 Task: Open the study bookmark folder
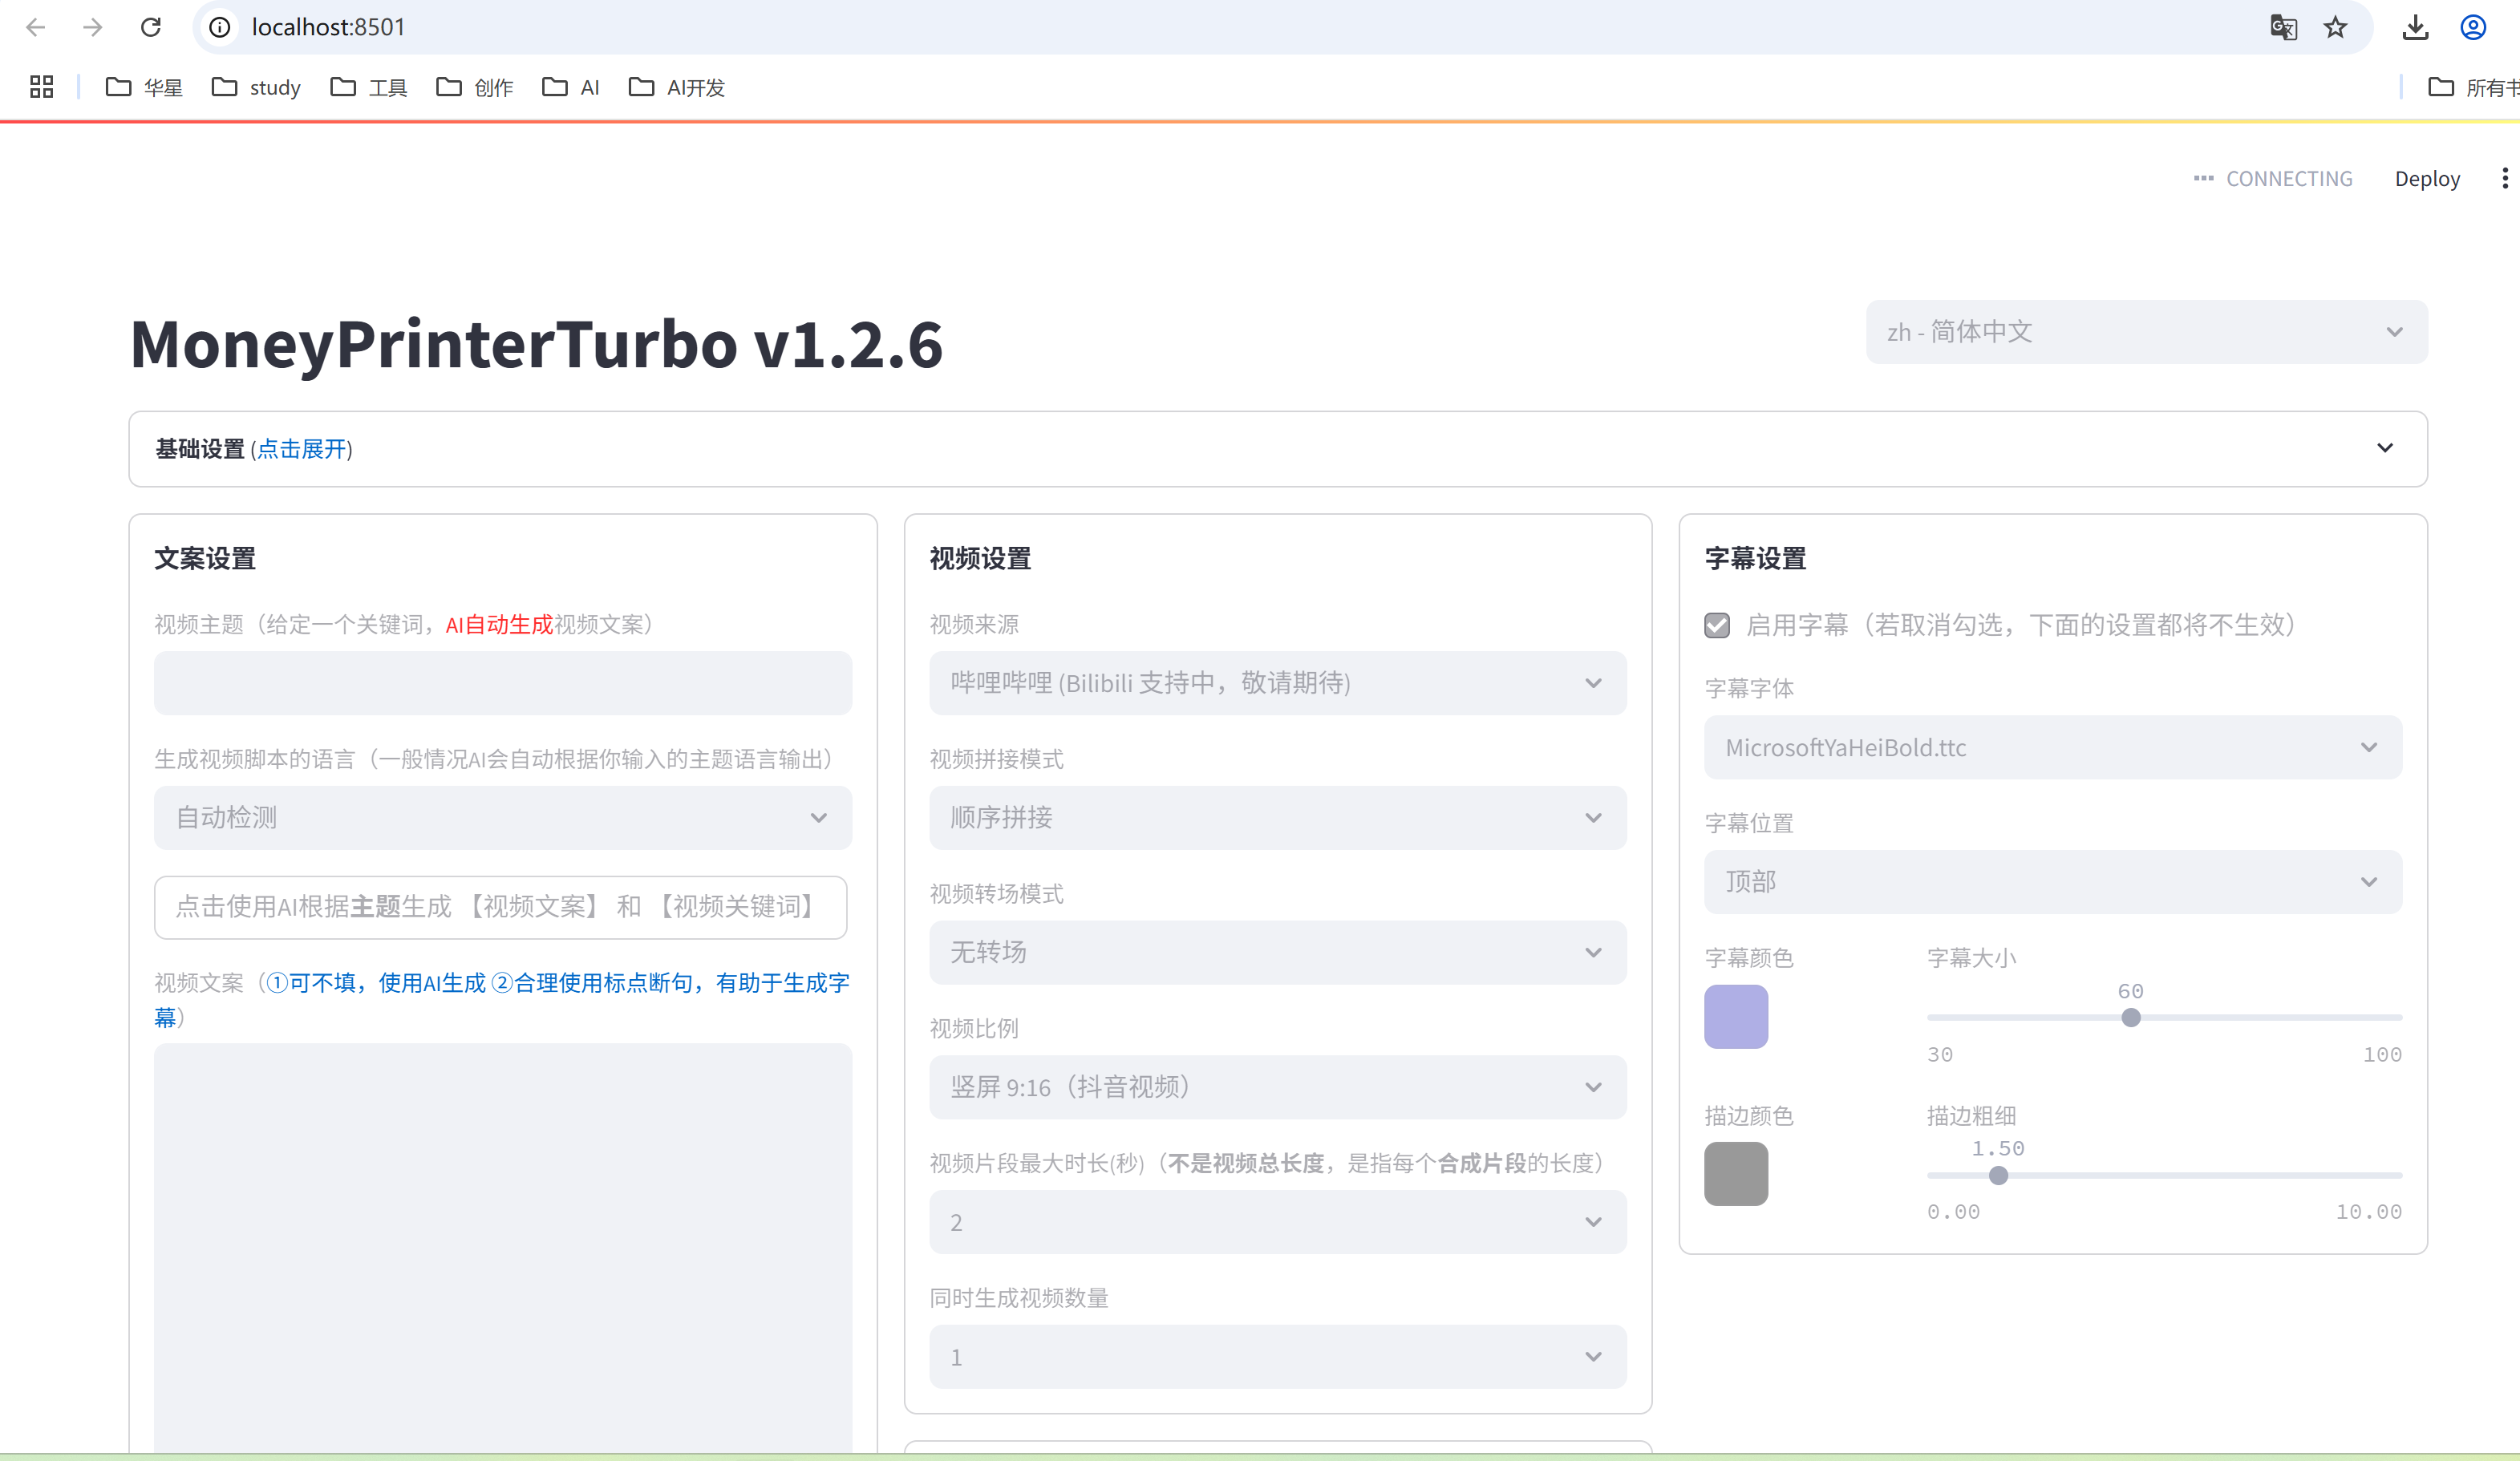click(x=257, y=88)
